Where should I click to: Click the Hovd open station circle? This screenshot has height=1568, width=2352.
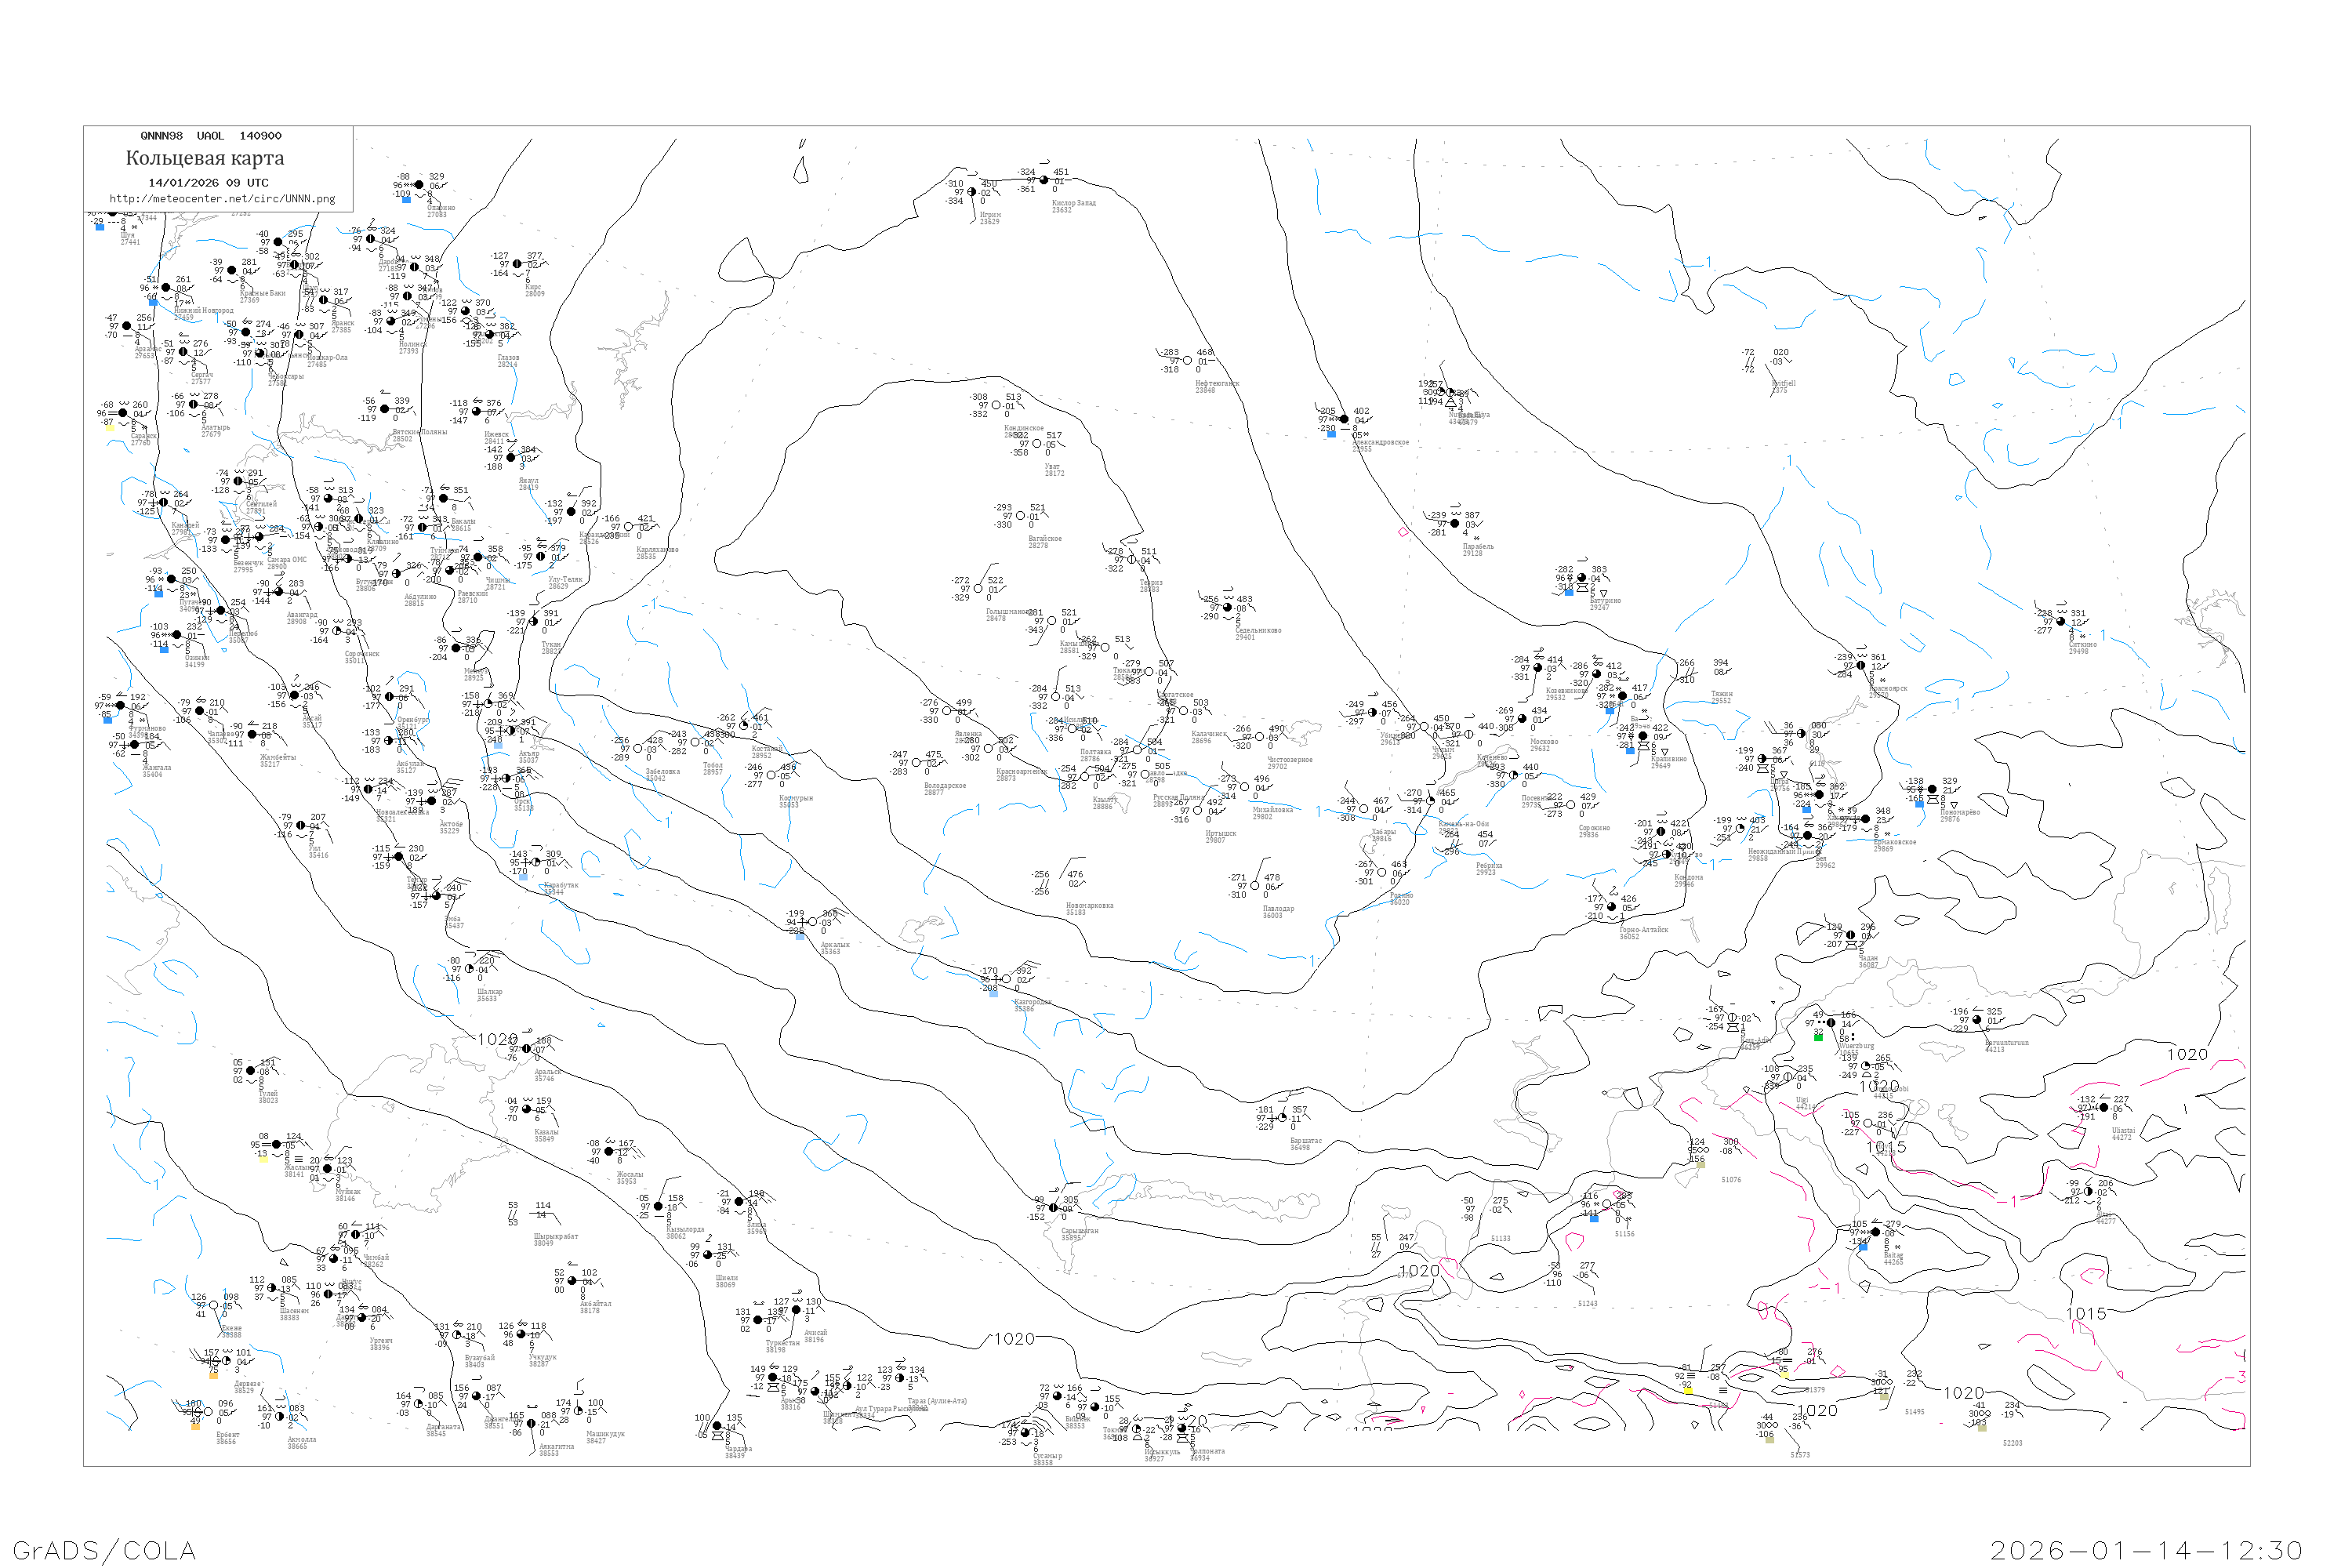tap(1868, 1123)
